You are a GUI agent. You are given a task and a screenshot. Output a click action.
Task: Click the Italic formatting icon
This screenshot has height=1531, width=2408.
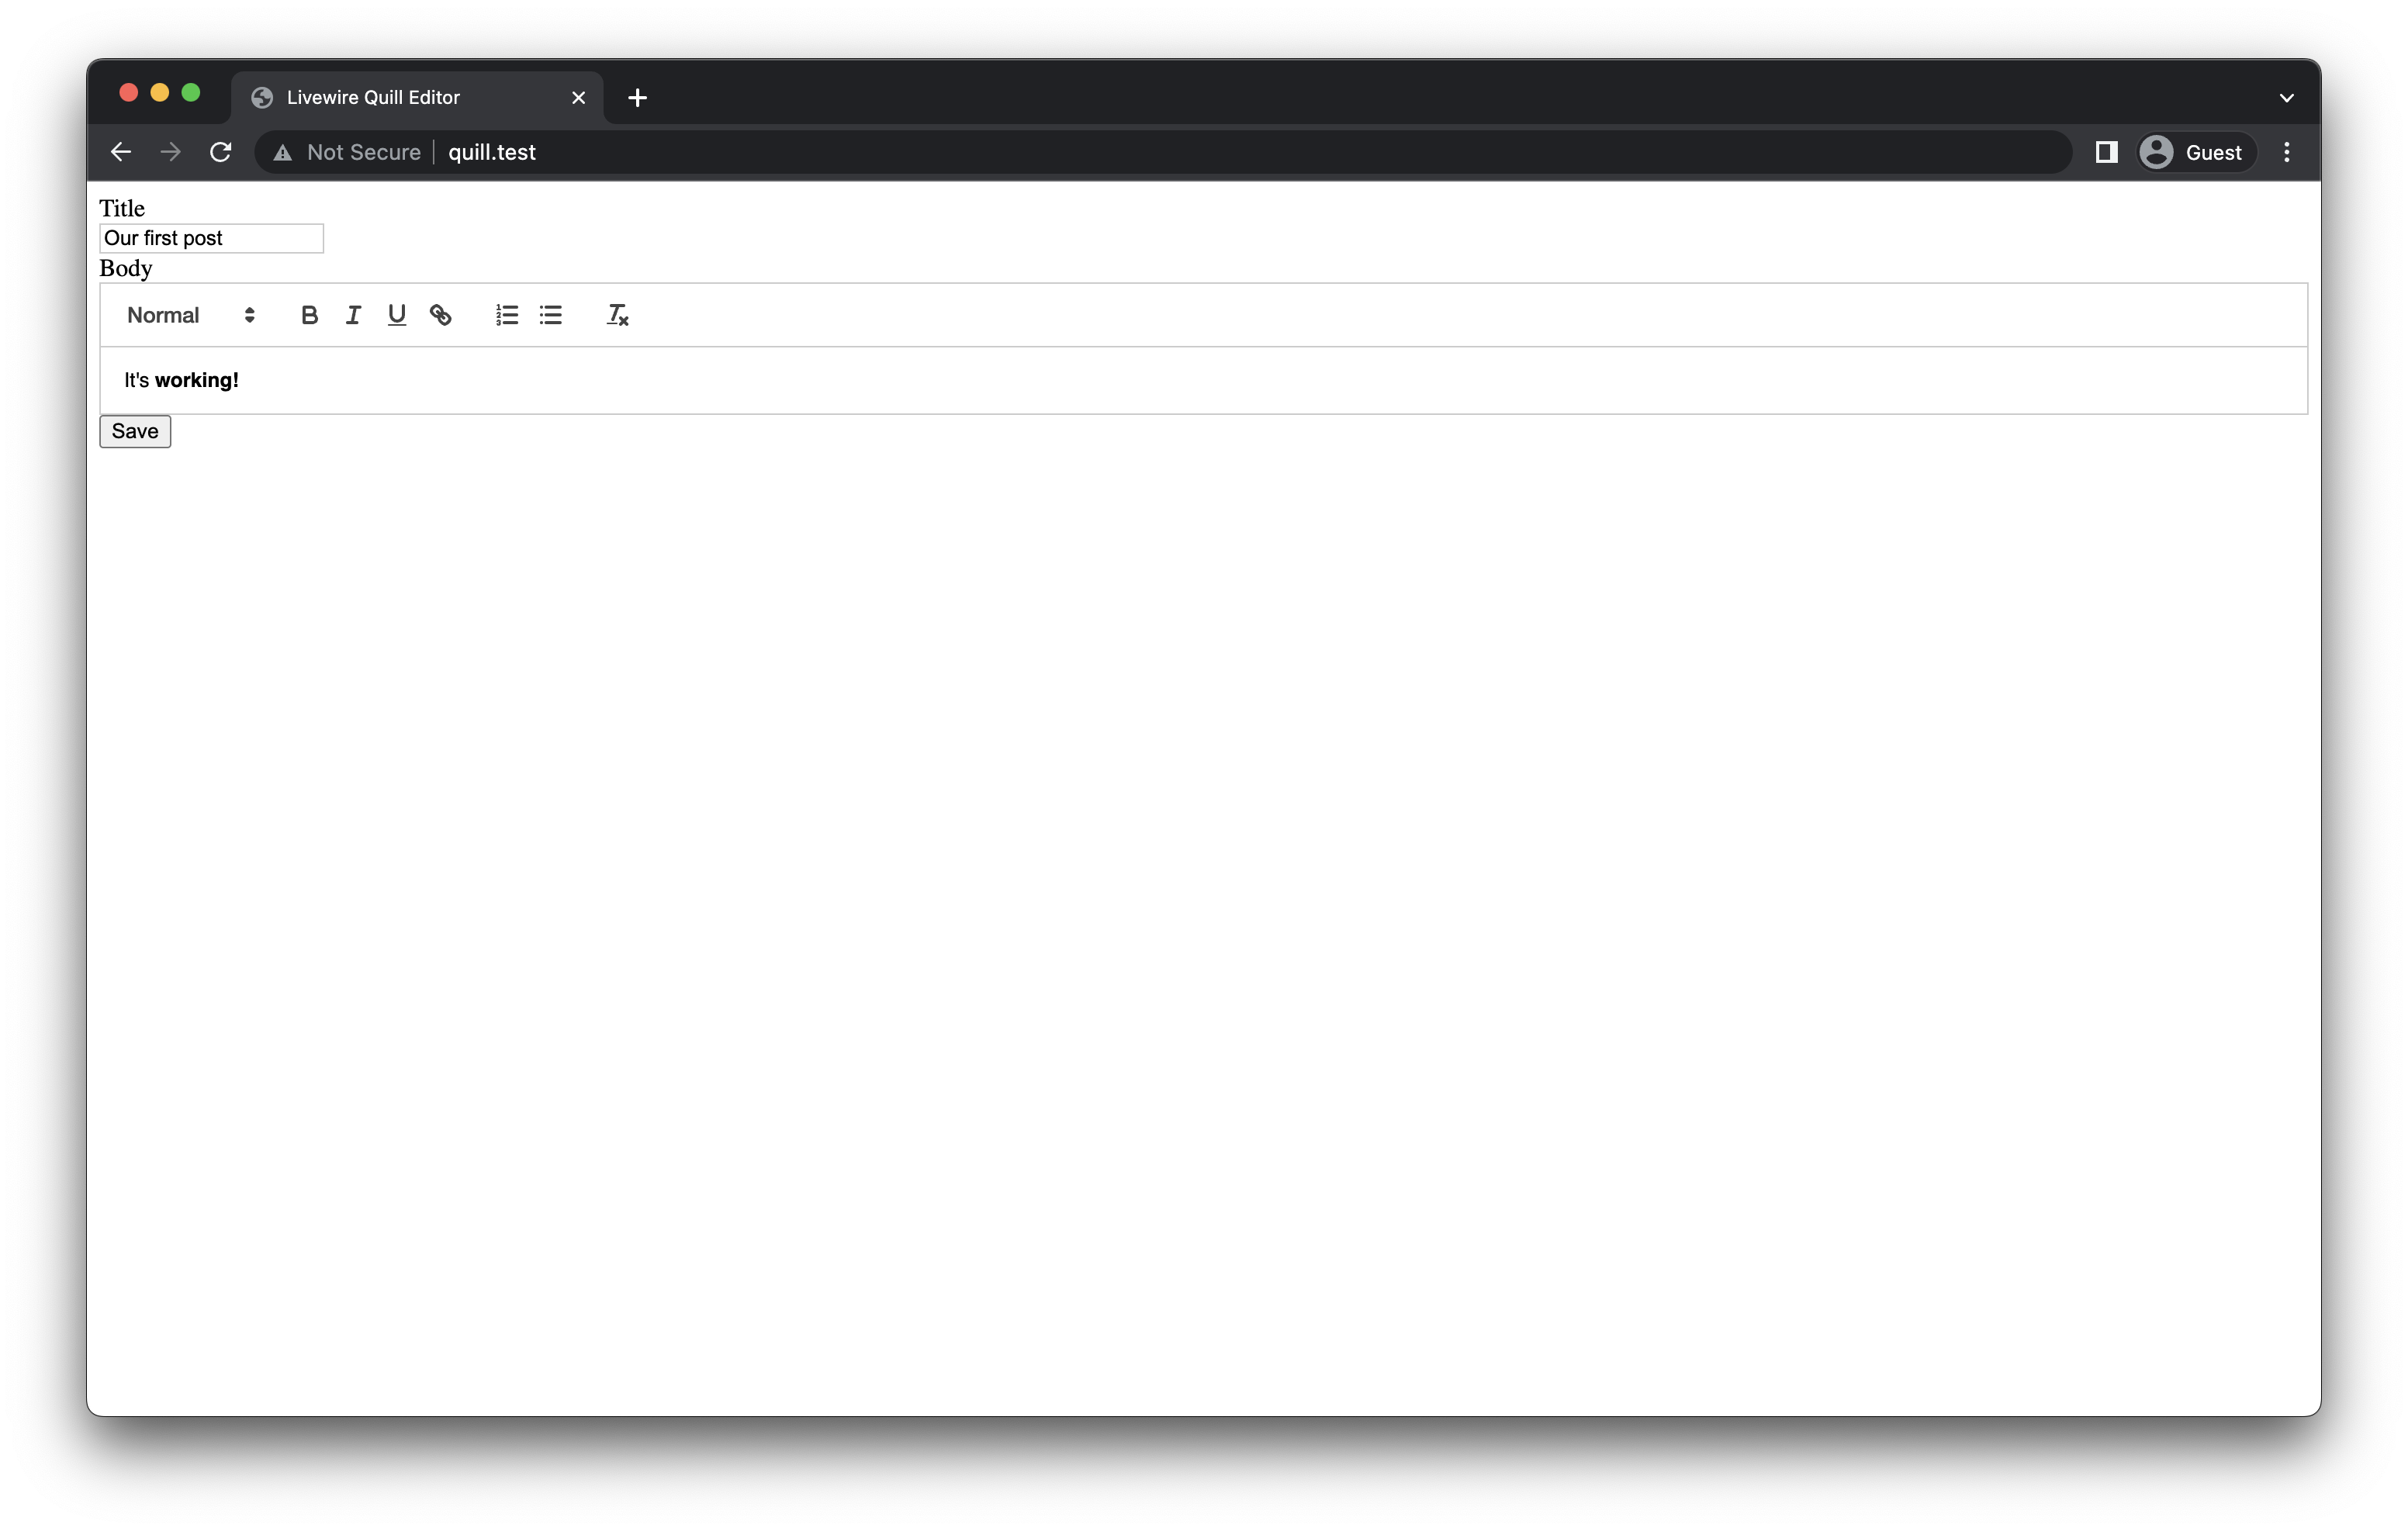click(x=351, y=314)
